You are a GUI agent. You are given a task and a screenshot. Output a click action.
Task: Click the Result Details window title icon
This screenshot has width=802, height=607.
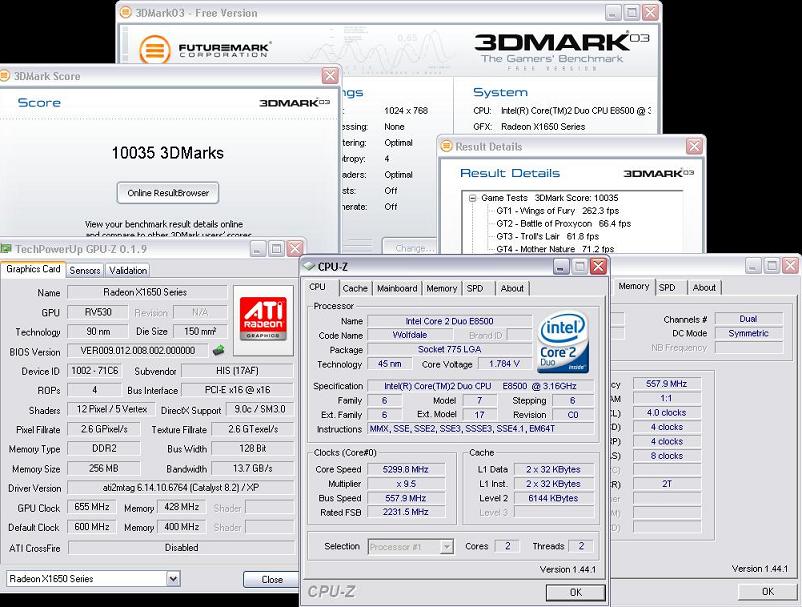[x=447, y=146]
